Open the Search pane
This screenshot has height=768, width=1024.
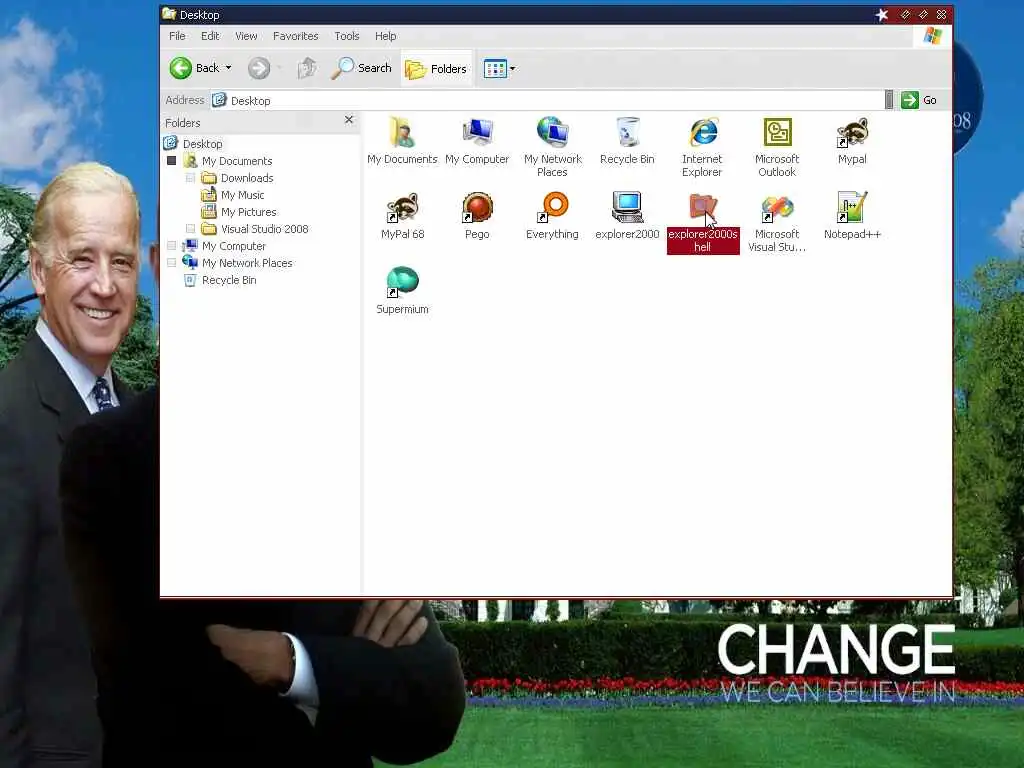(361, 68)
